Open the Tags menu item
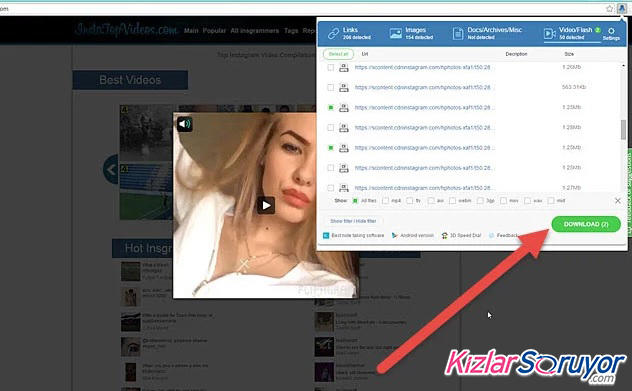632x391 pixels. pos(291,31)
